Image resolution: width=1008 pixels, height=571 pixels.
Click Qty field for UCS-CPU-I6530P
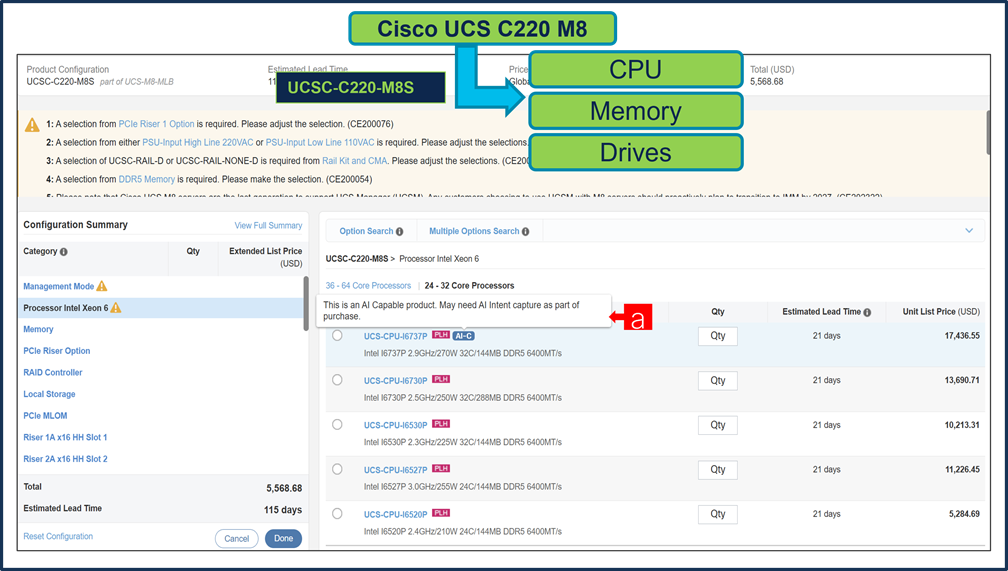click(x=717, y=425)
